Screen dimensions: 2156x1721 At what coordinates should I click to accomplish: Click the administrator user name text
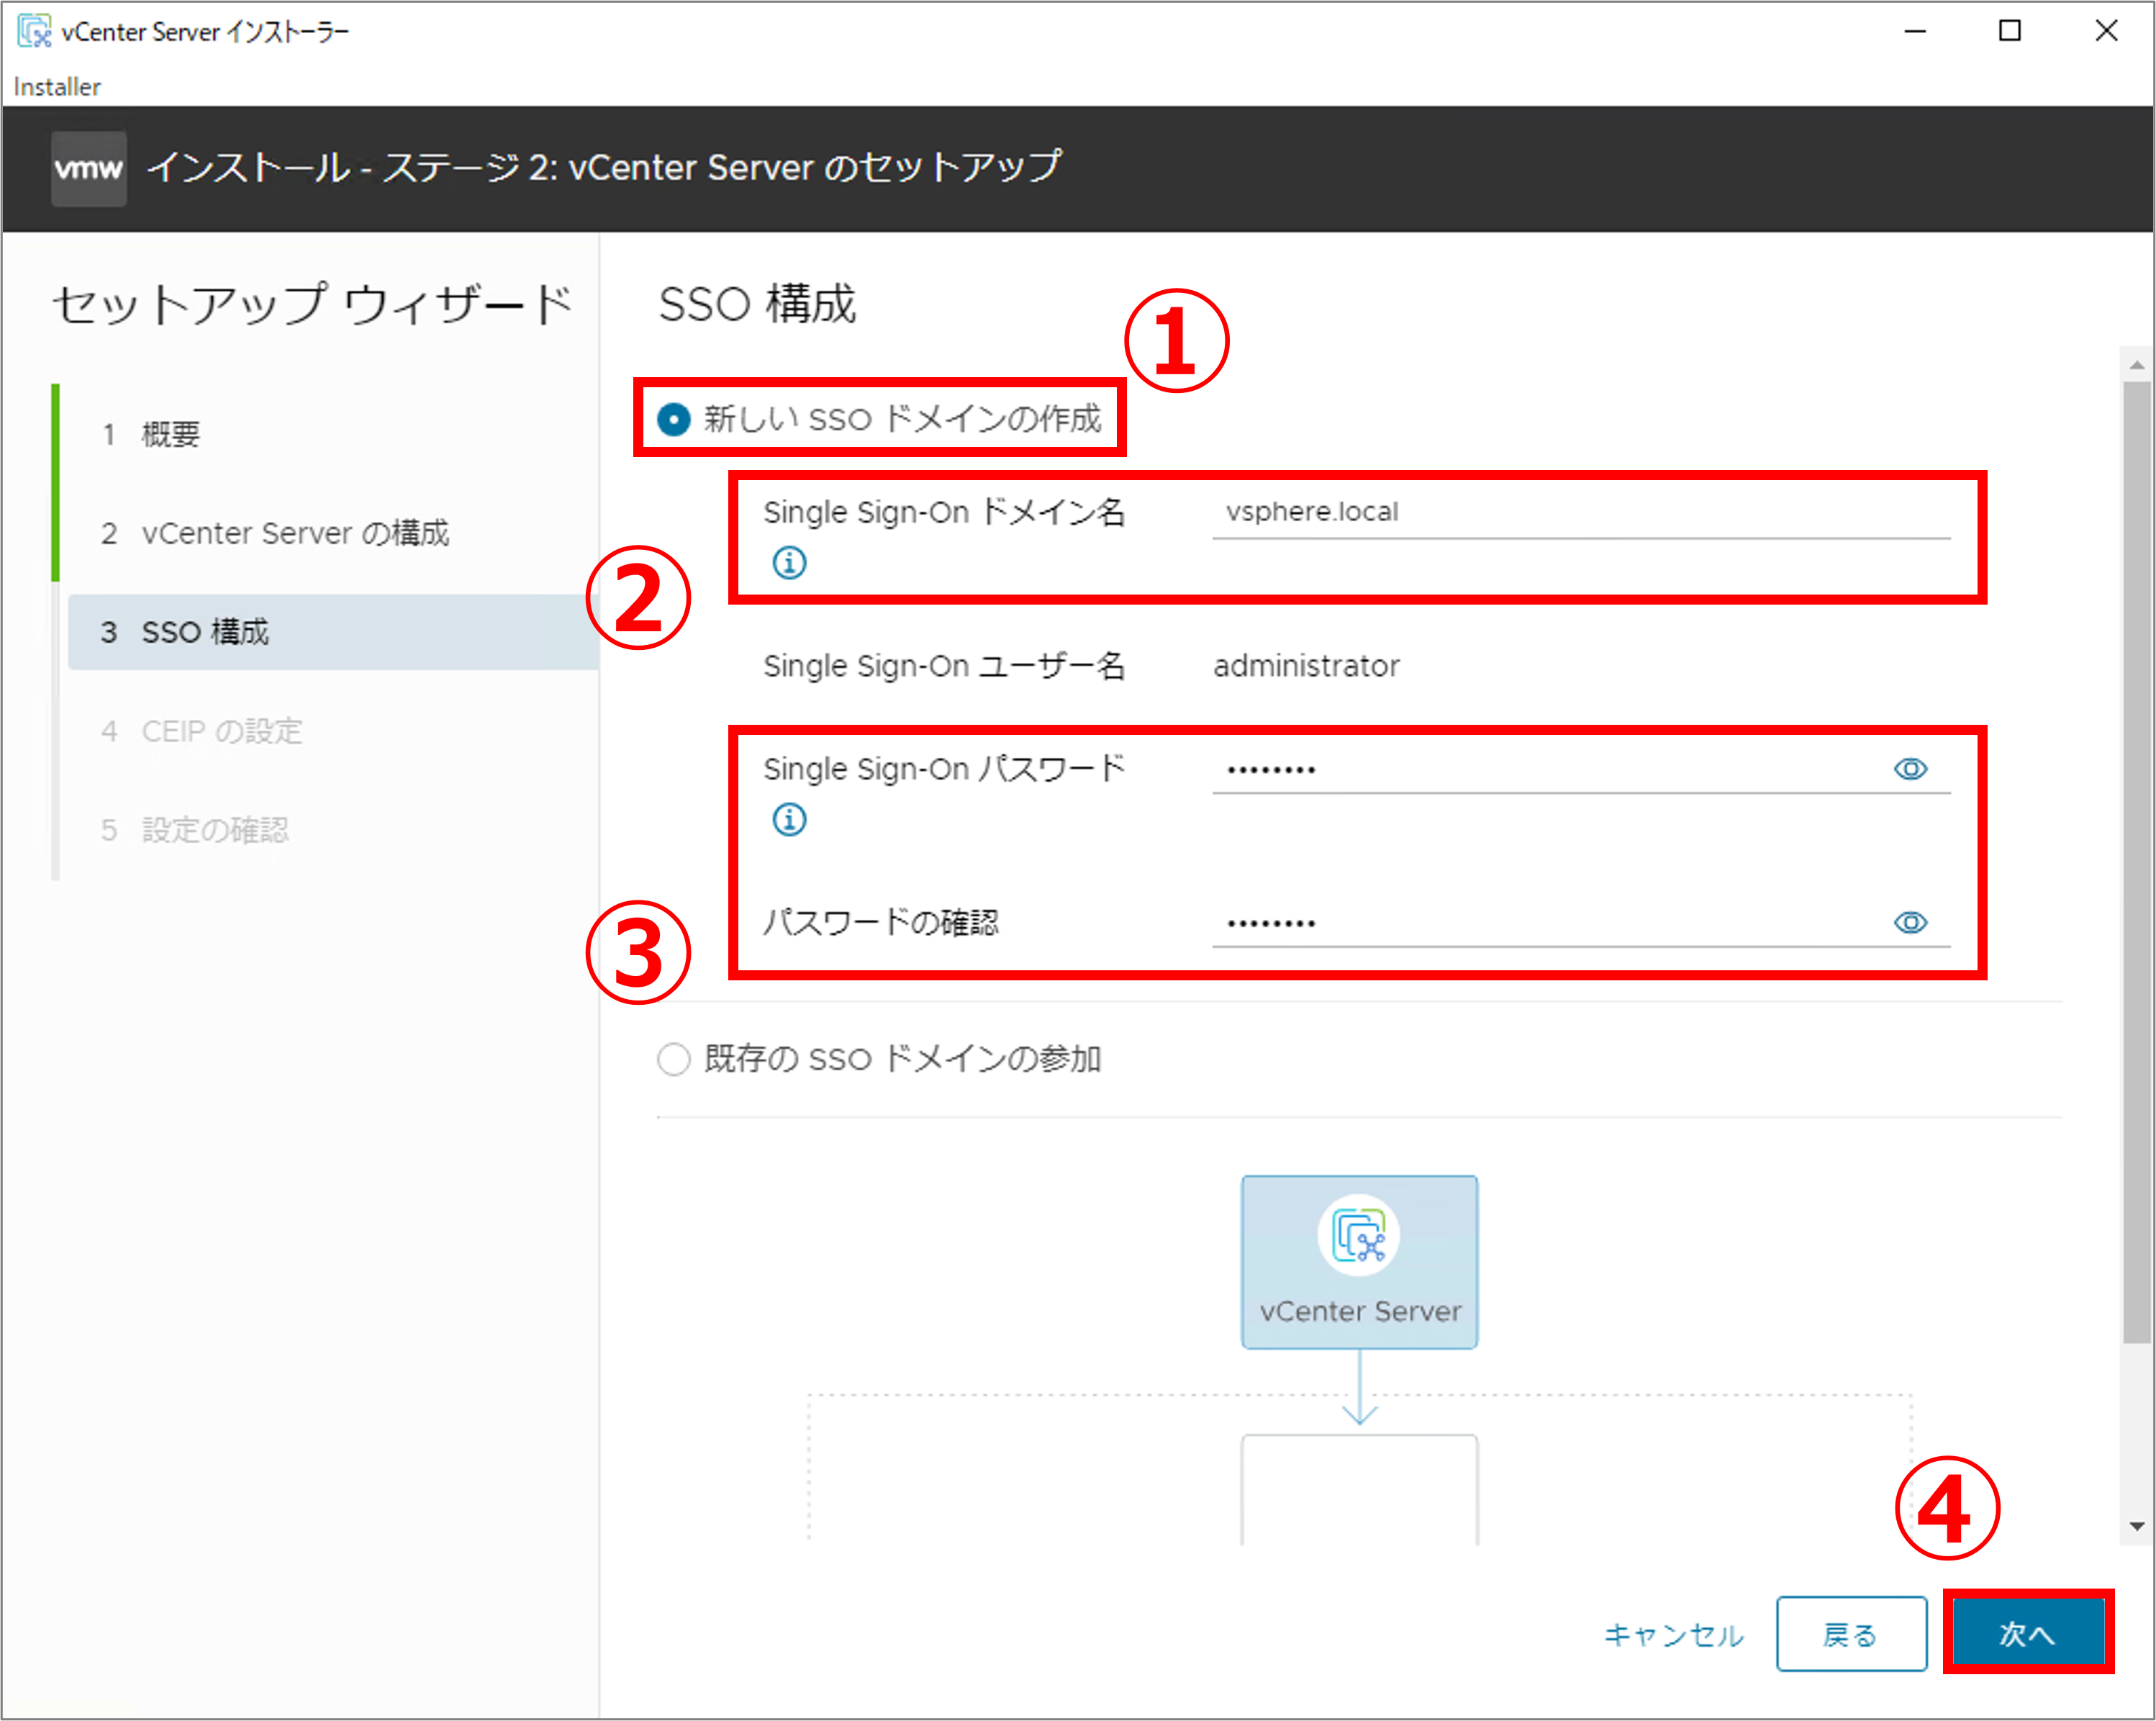point(1306,666)
